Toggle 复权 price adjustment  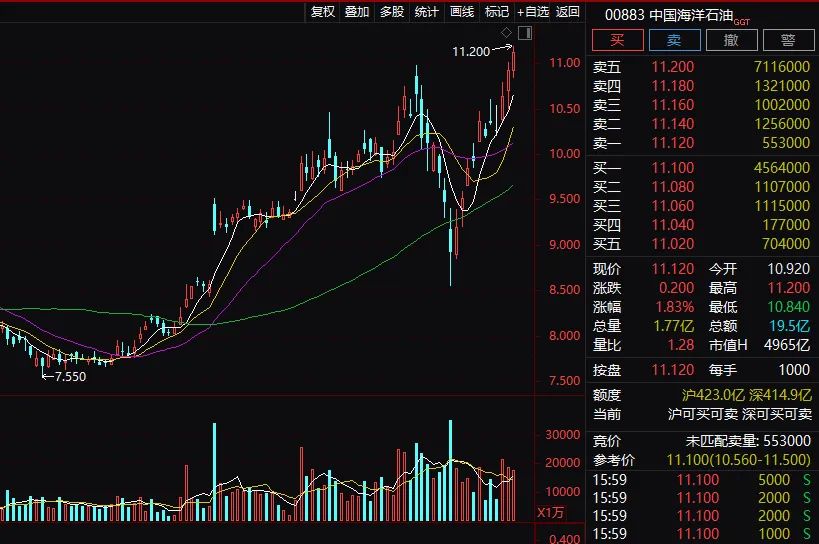pyautogui.click(x=323, y=12)
